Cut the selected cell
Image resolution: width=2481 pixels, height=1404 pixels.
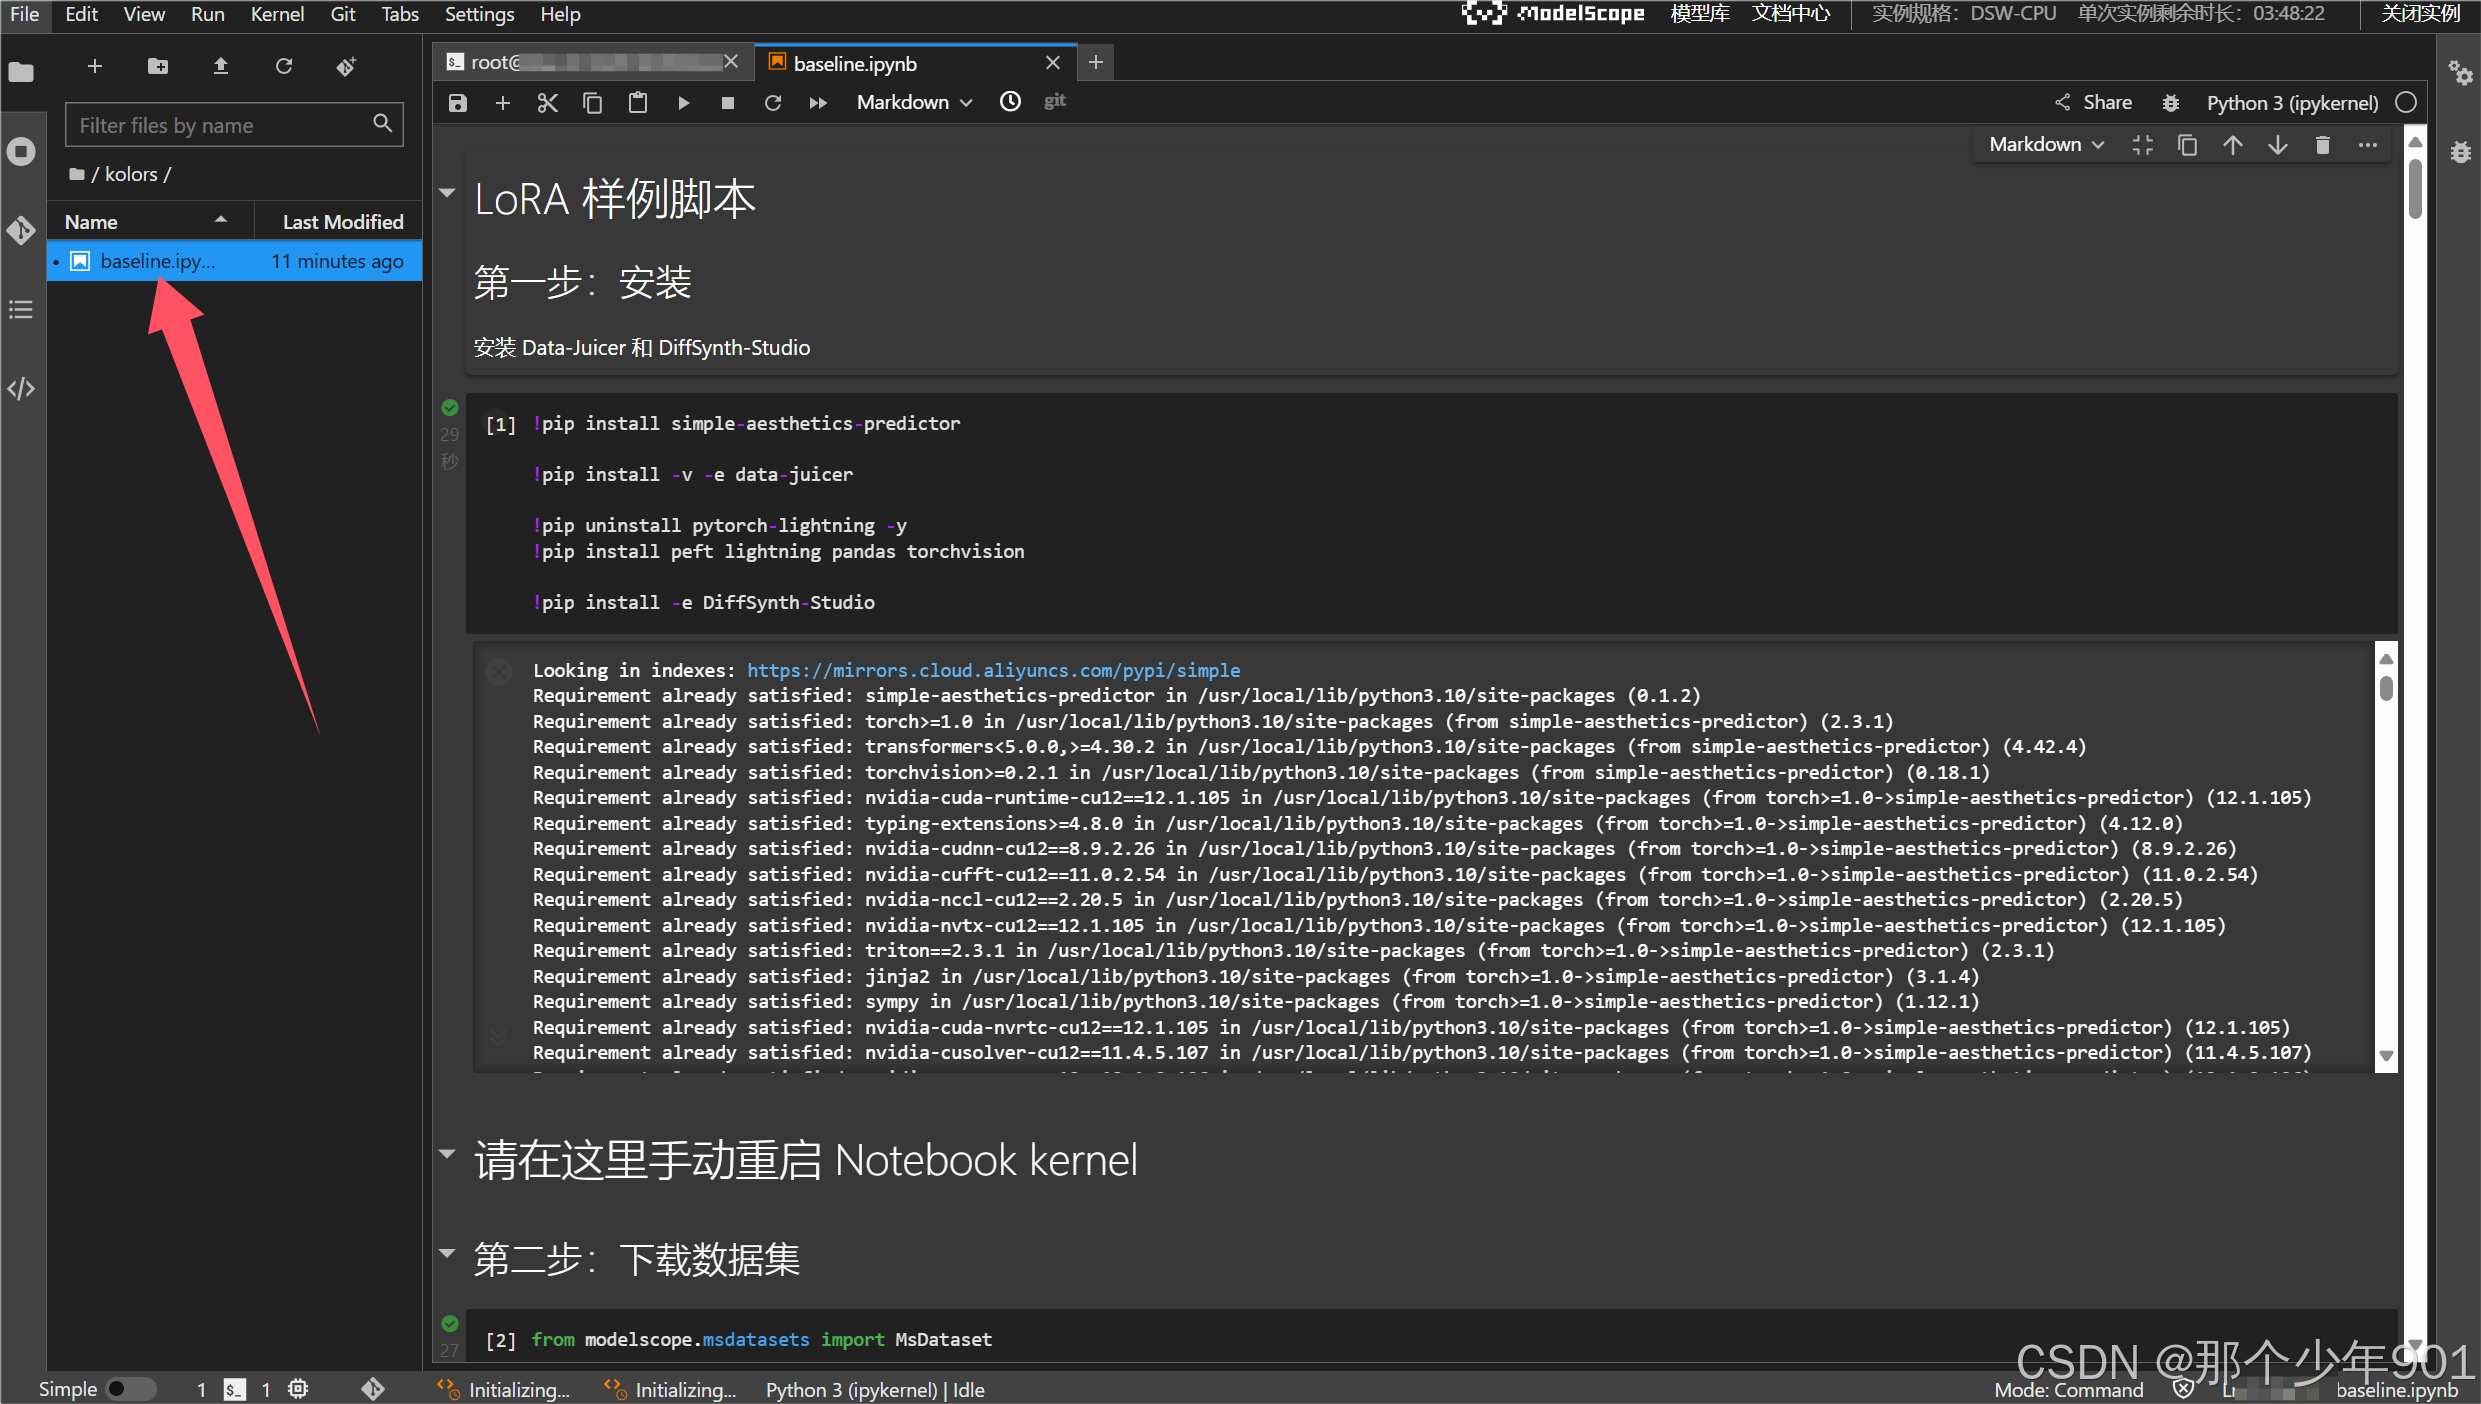[547, 103]
